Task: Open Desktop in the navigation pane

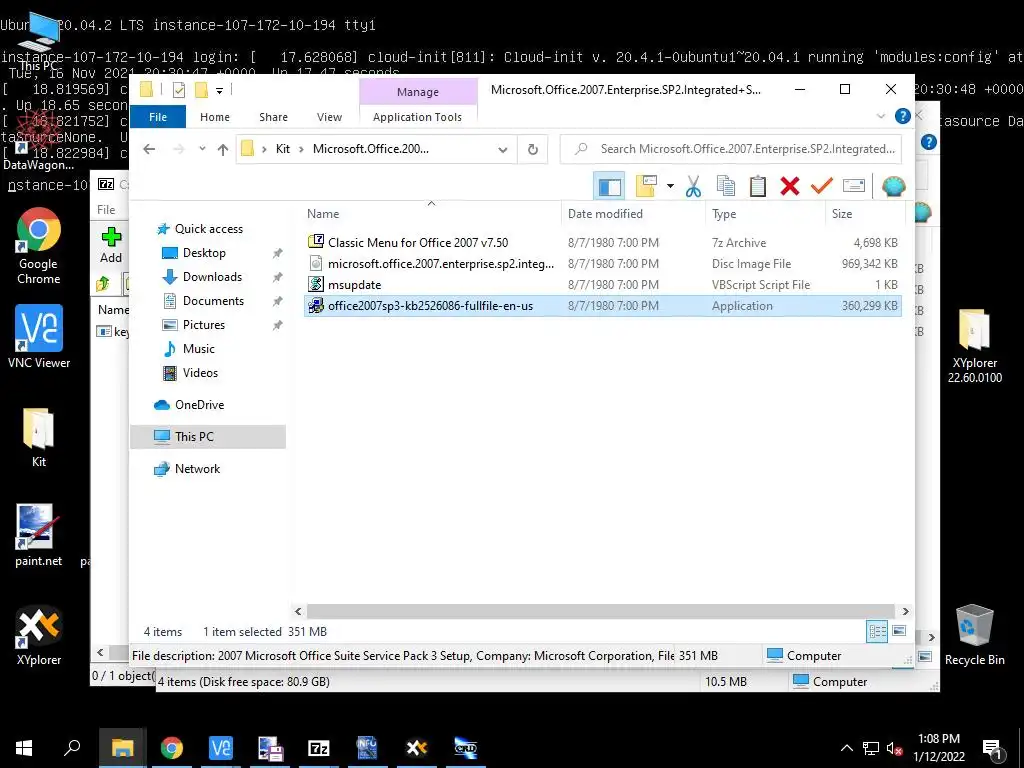Action: (x=204, y=253)
